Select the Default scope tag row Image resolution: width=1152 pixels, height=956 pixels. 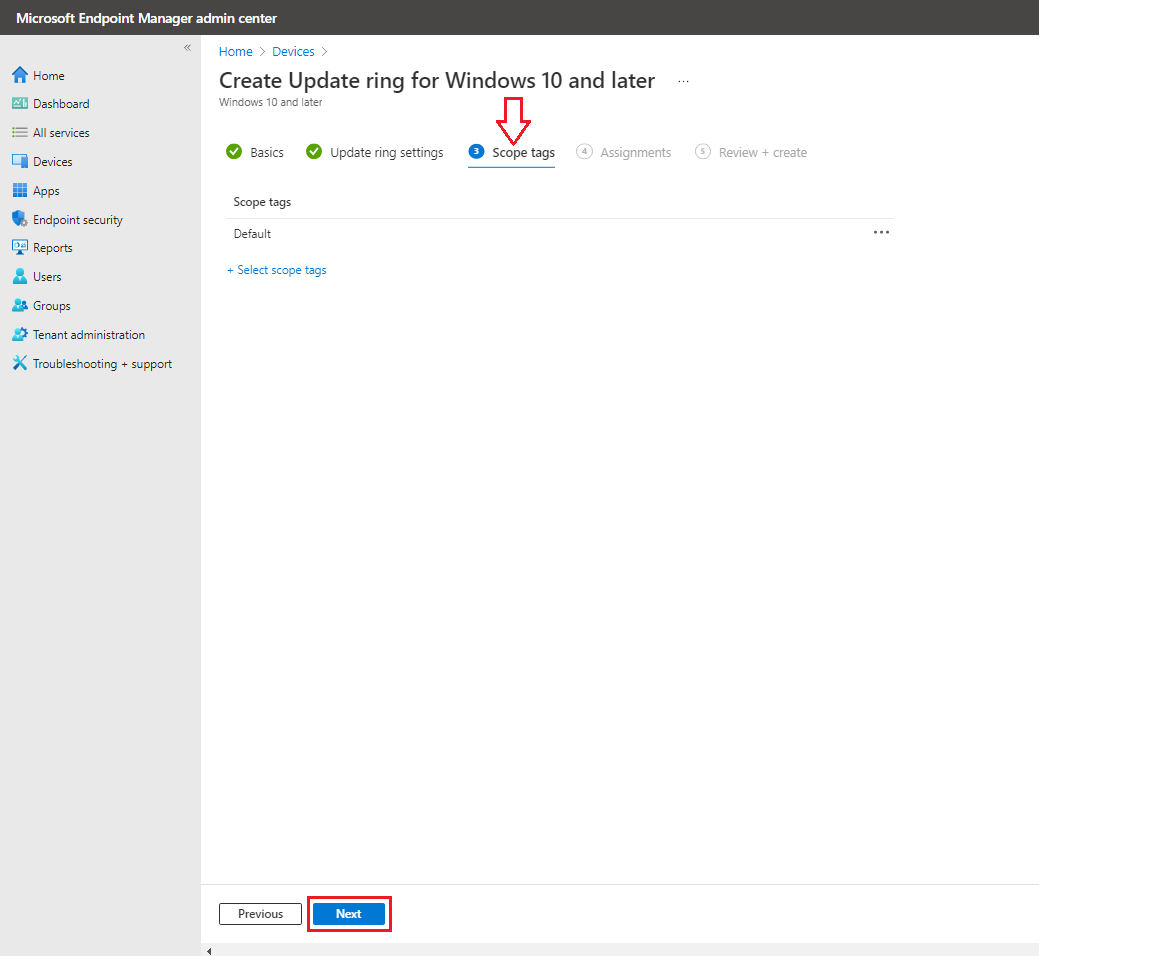click(x=560, y=234)
